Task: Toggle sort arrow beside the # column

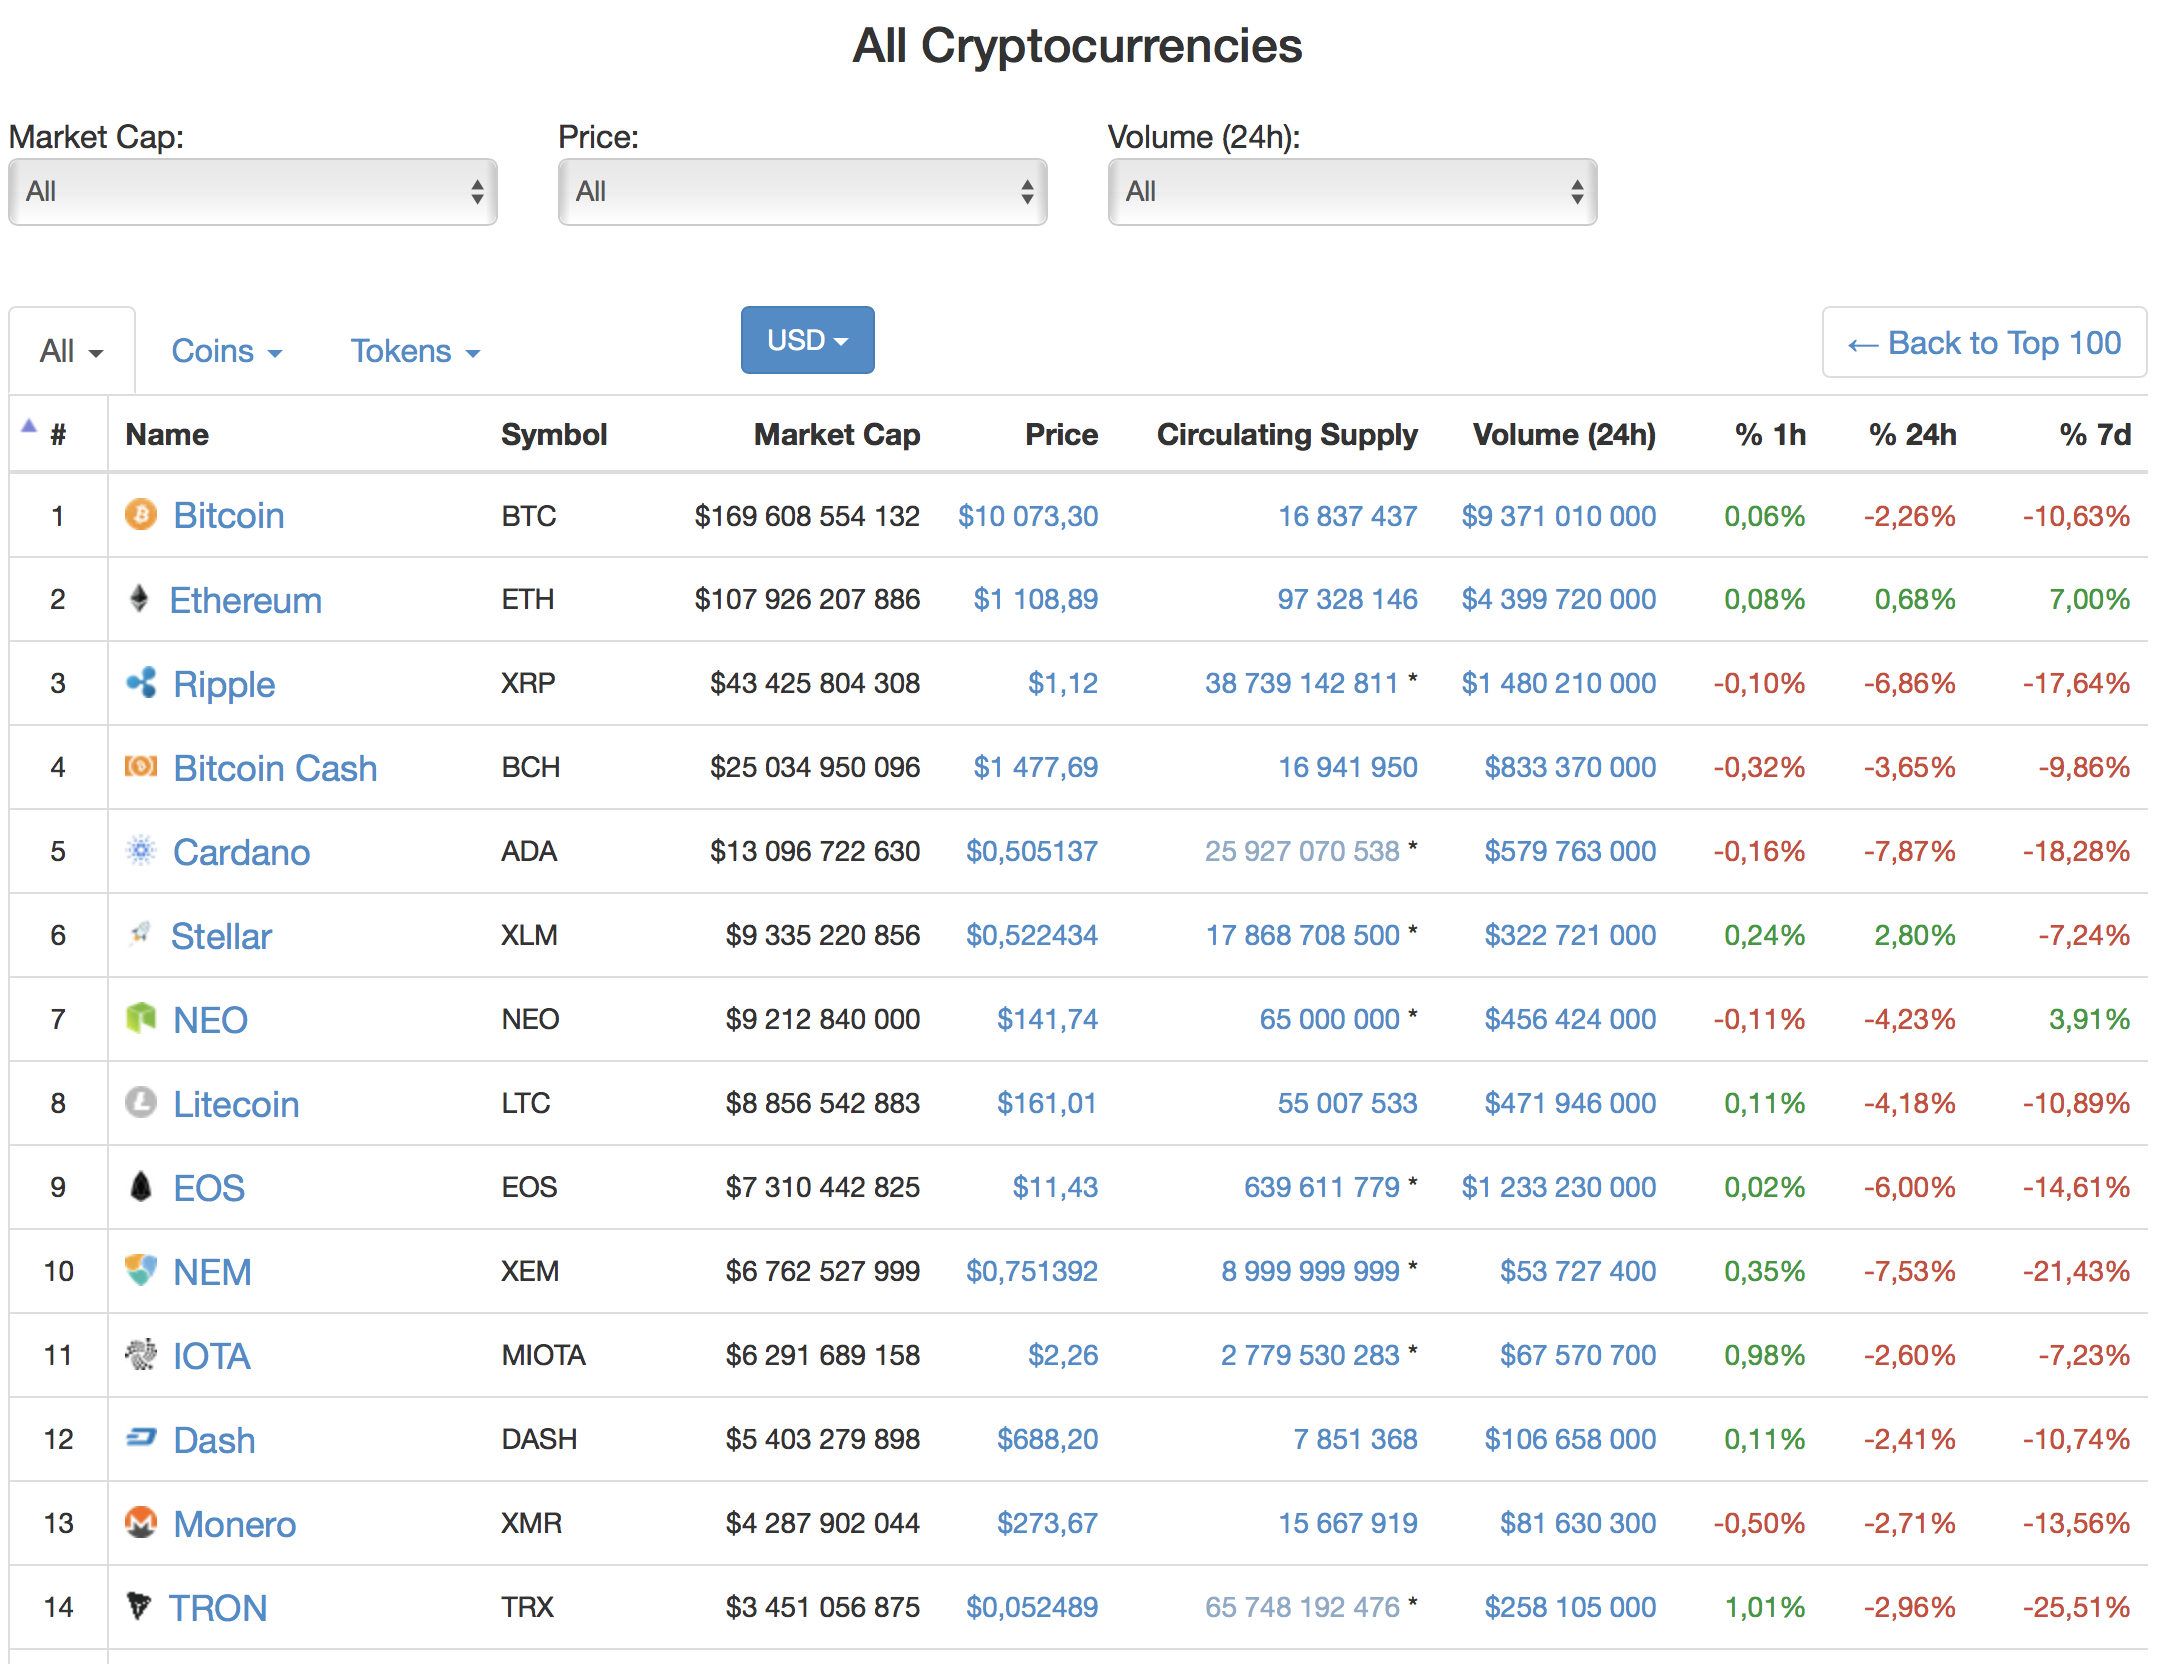Action: click(30, 427)
